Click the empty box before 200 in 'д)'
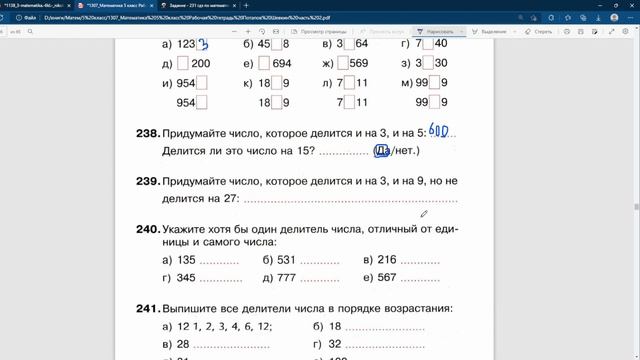The height and width of the screenshot is (360, 640). pyautogui.click(x=183, y=63)
